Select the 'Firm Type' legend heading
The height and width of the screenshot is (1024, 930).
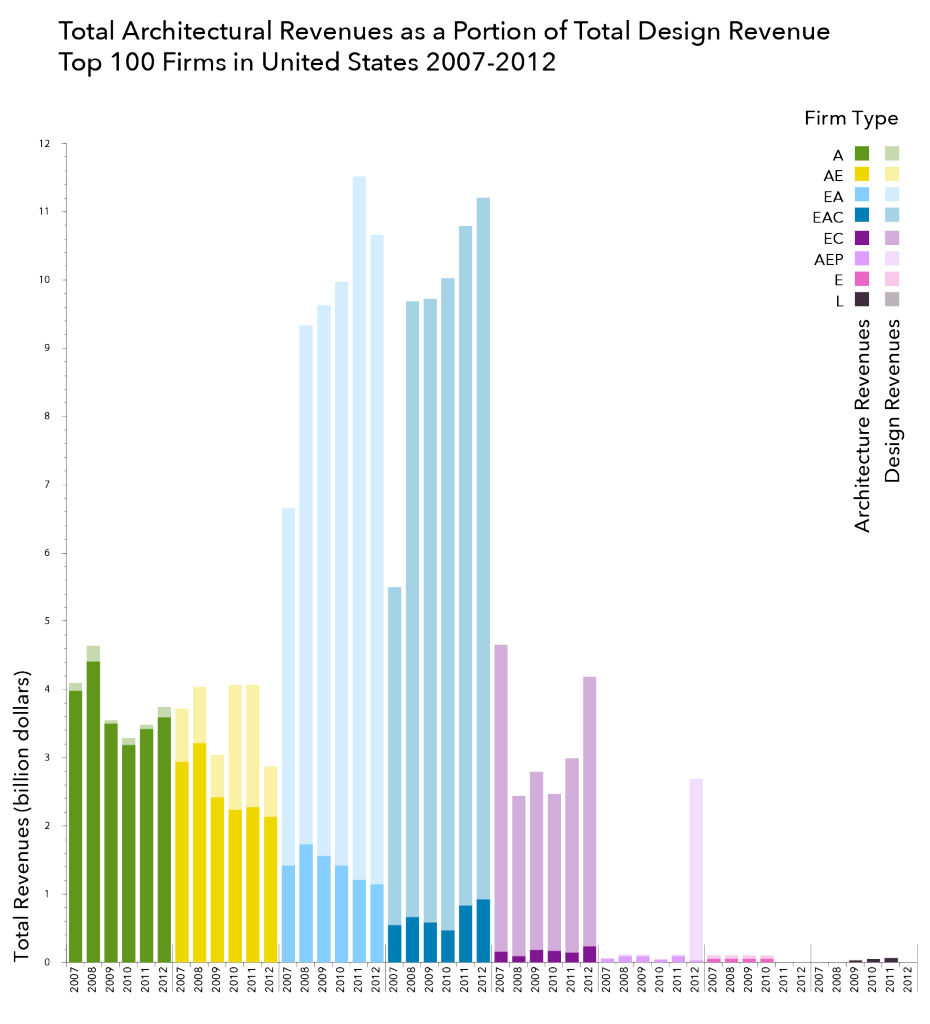point(851,118)
